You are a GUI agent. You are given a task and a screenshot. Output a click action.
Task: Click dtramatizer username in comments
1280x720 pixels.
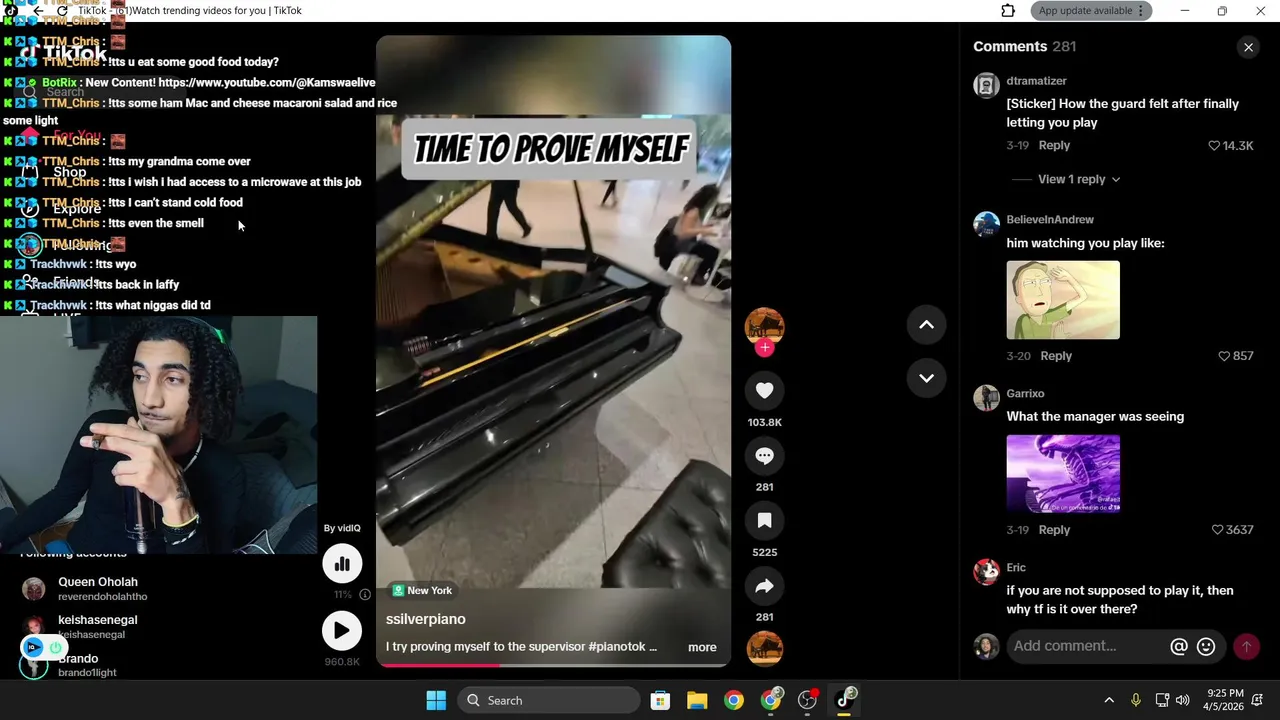pos(1036,81)
